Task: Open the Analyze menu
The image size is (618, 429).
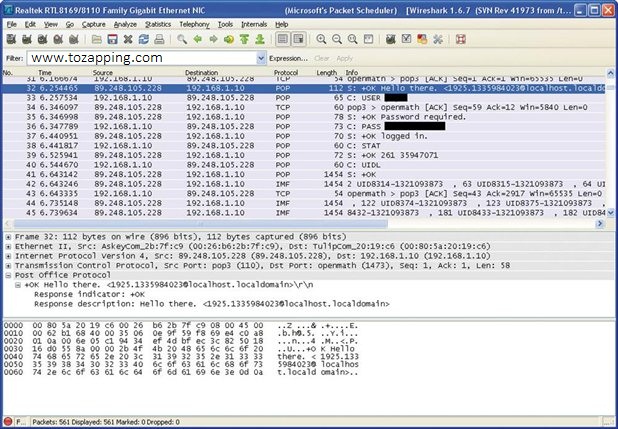Action: pyautogui.click(x=125, y=24)
